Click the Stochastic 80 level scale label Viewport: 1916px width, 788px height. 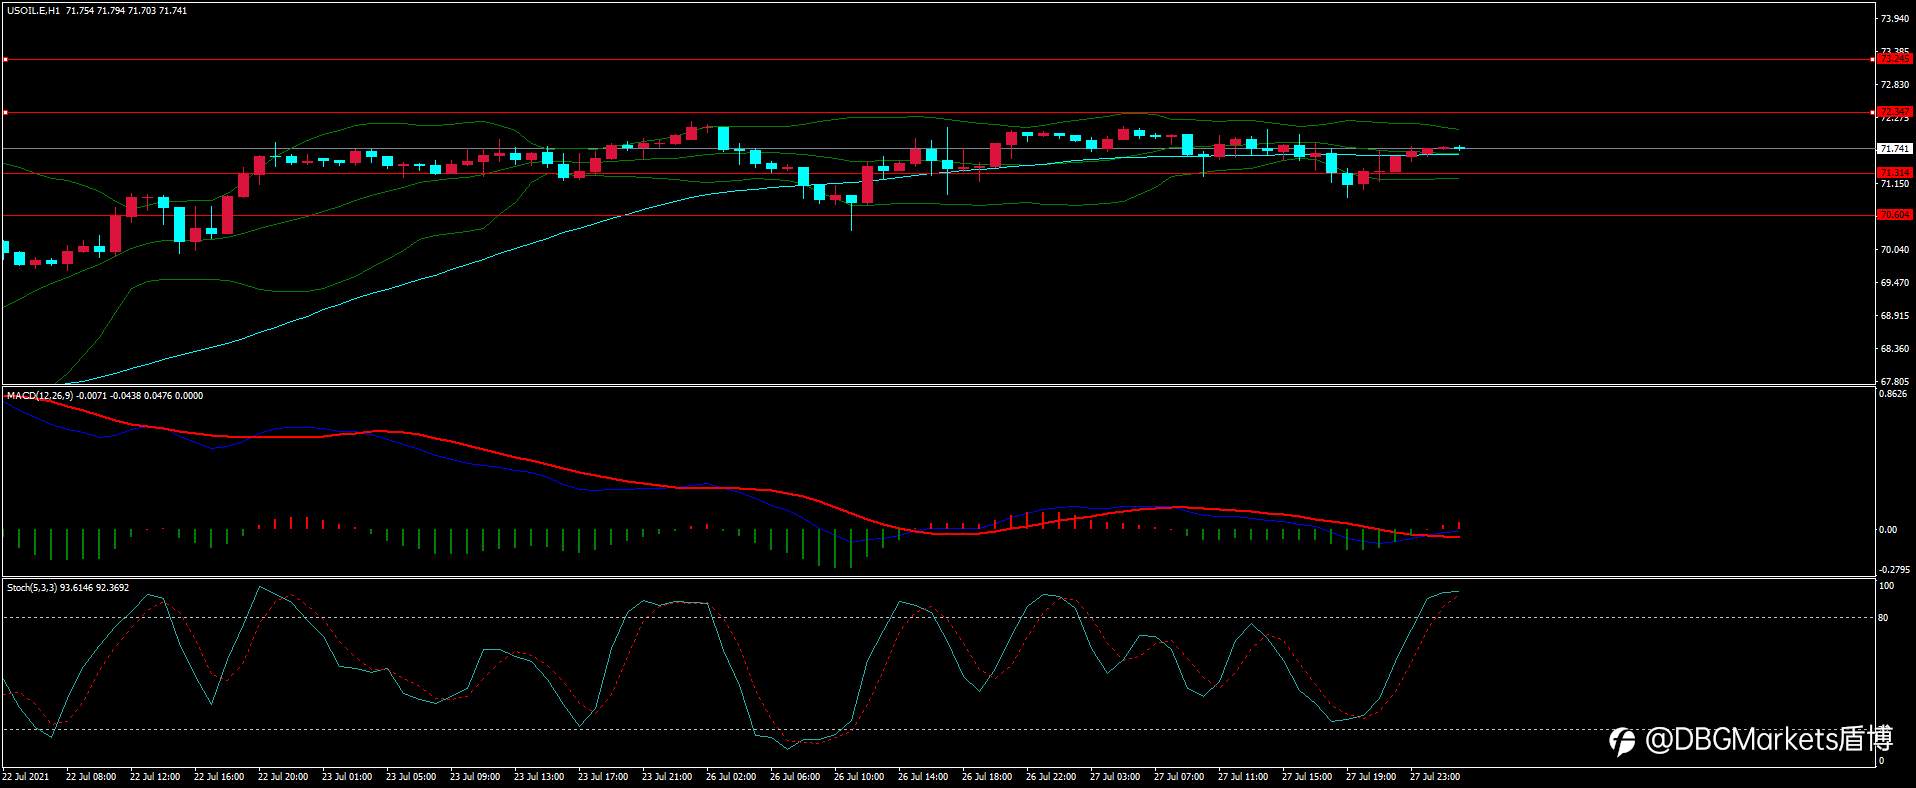point(1883,618)
